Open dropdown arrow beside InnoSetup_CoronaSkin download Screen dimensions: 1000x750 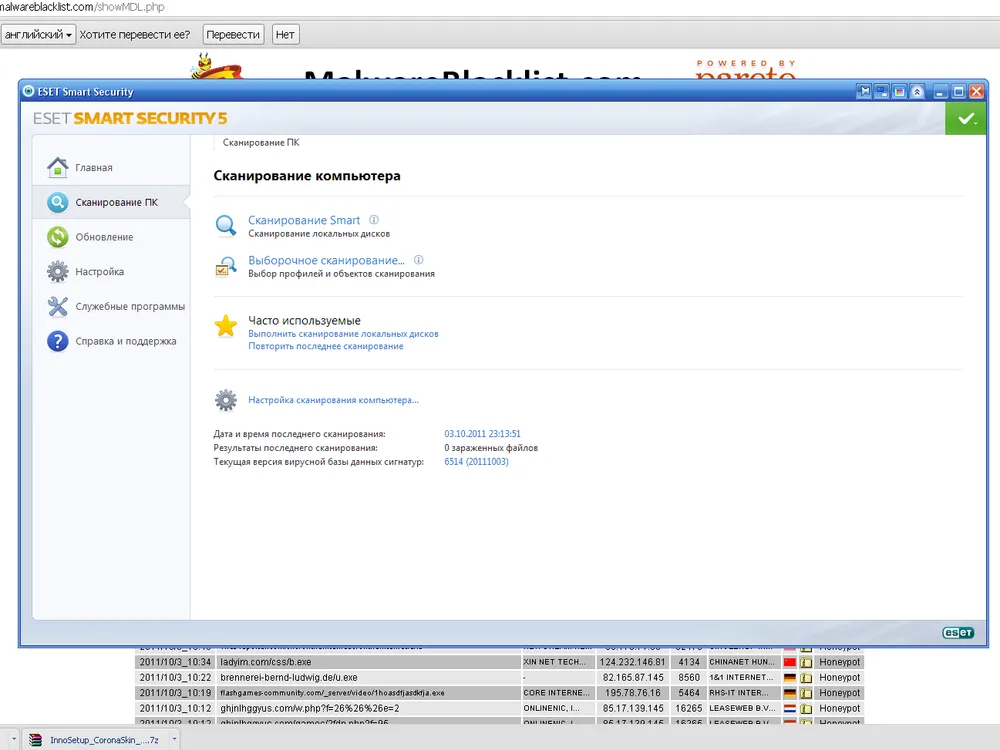click(x=176, y=740)
